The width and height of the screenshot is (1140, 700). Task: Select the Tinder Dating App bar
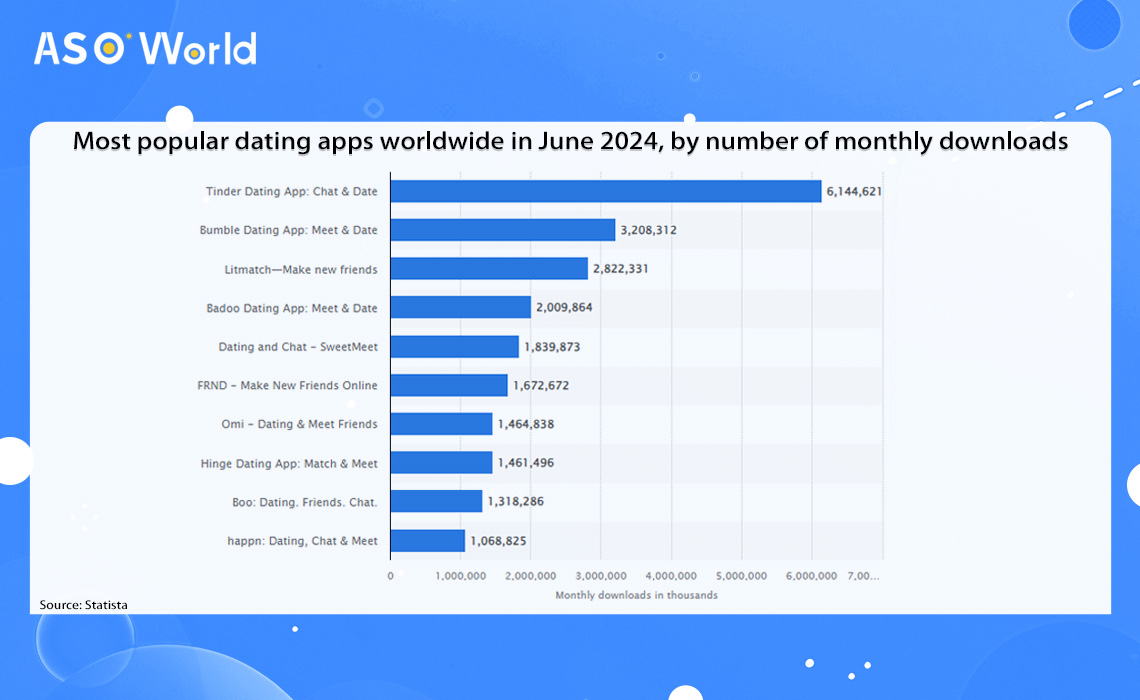click(x=606, y=191)
